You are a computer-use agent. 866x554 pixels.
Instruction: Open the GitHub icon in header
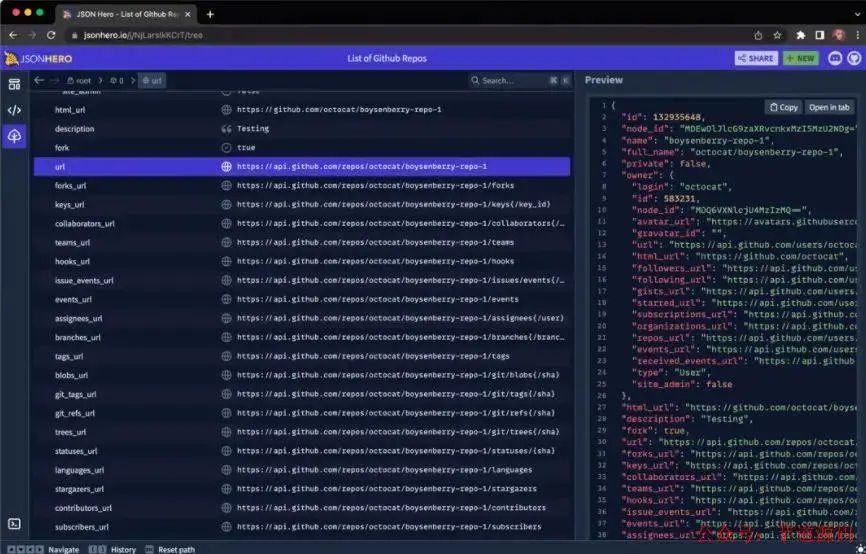pos(854,58)
